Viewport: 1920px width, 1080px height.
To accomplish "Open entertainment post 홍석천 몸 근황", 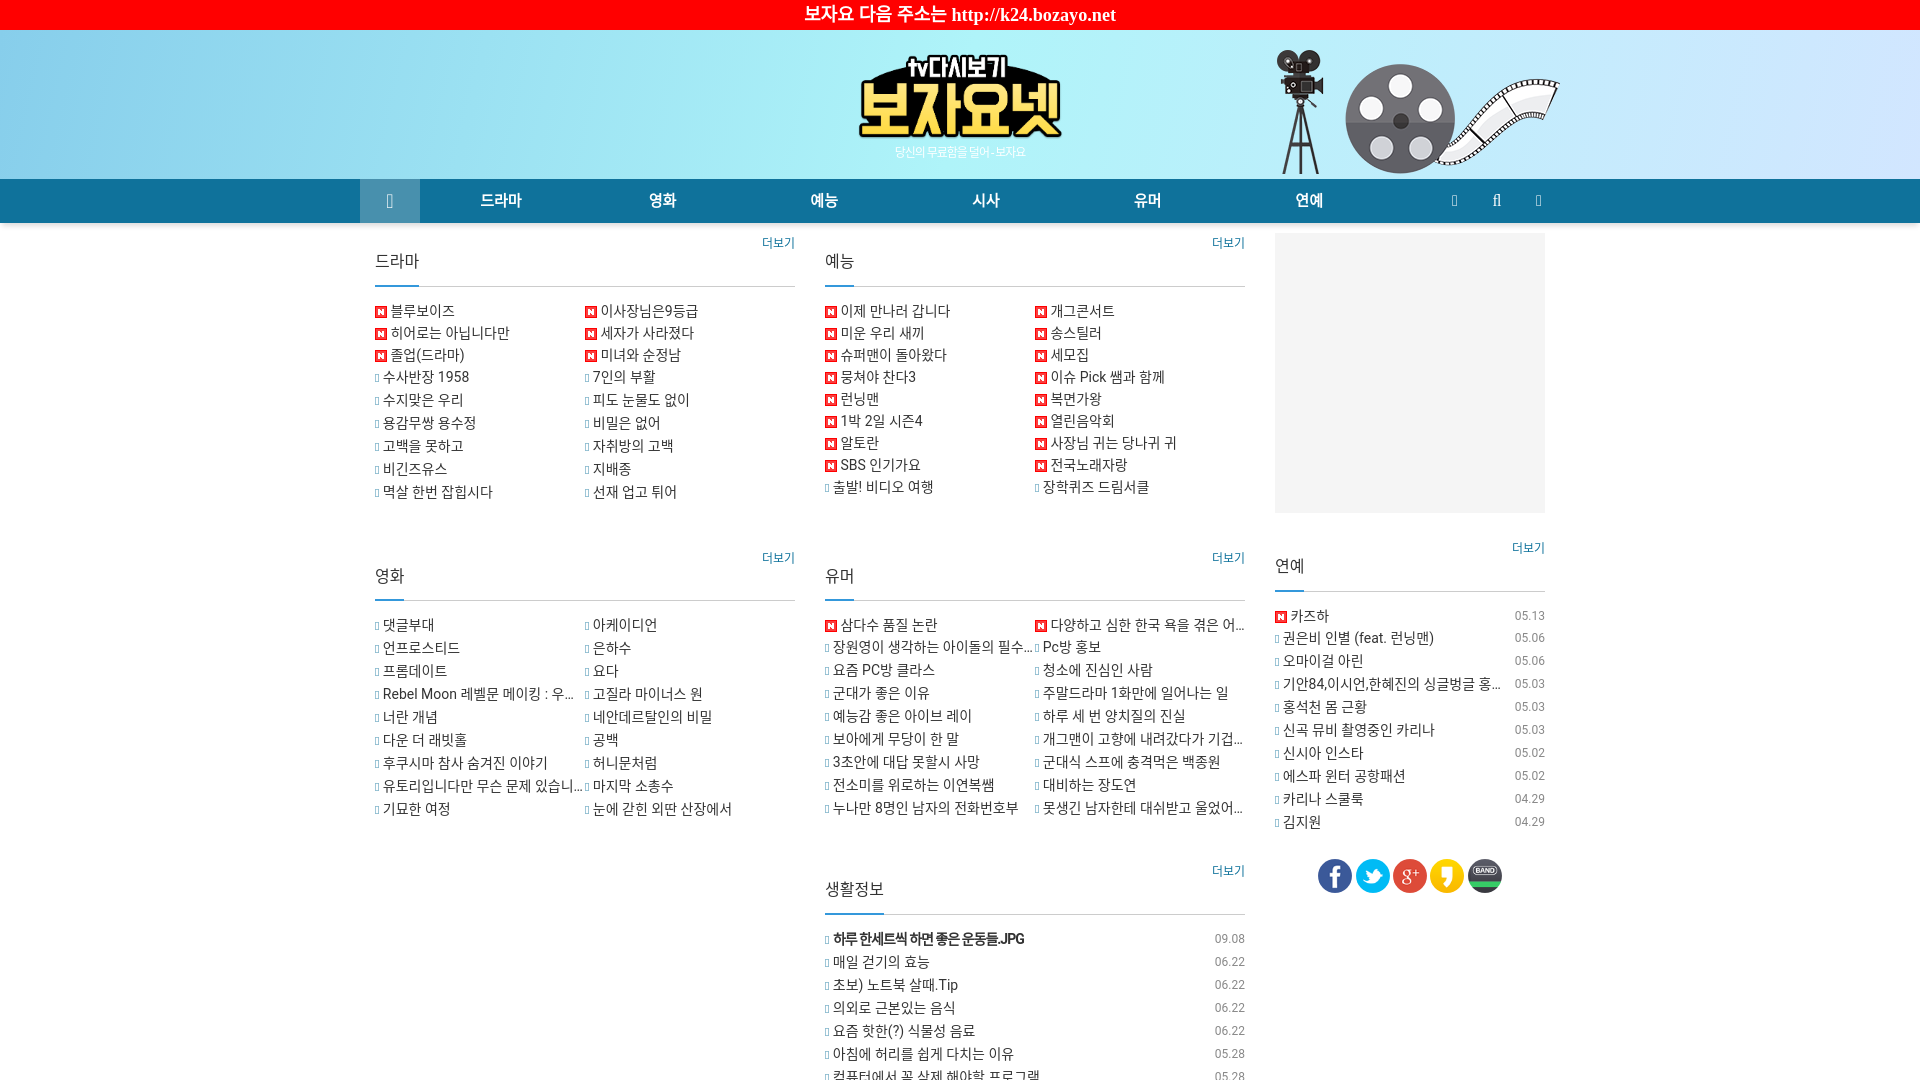I will [1325, 707].
